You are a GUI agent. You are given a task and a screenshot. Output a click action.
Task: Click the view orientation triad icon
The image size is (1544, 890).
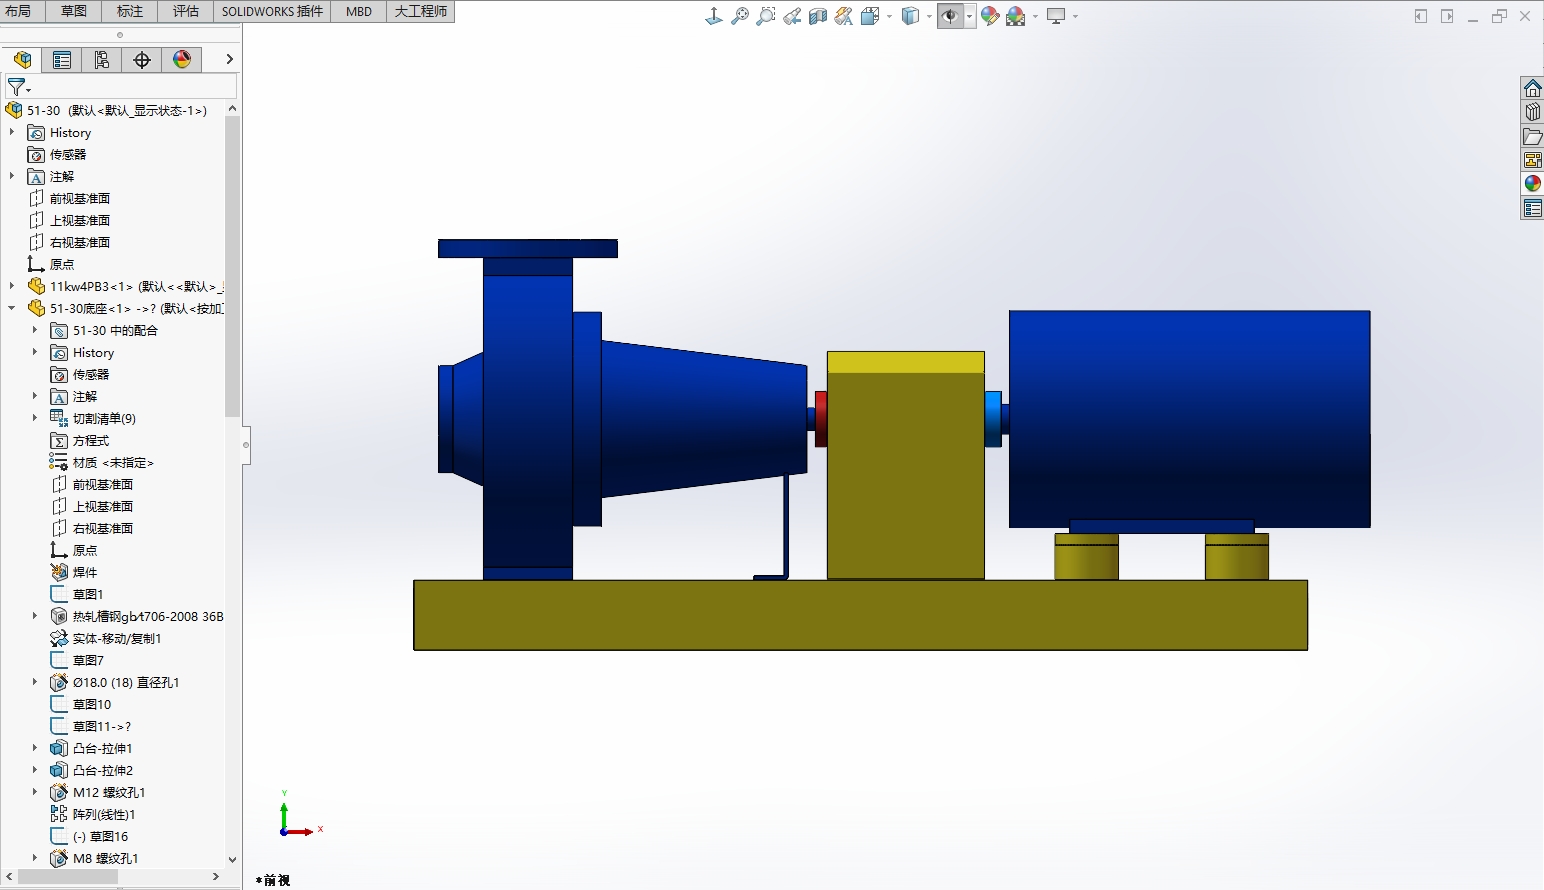click(x=714, y=16)
